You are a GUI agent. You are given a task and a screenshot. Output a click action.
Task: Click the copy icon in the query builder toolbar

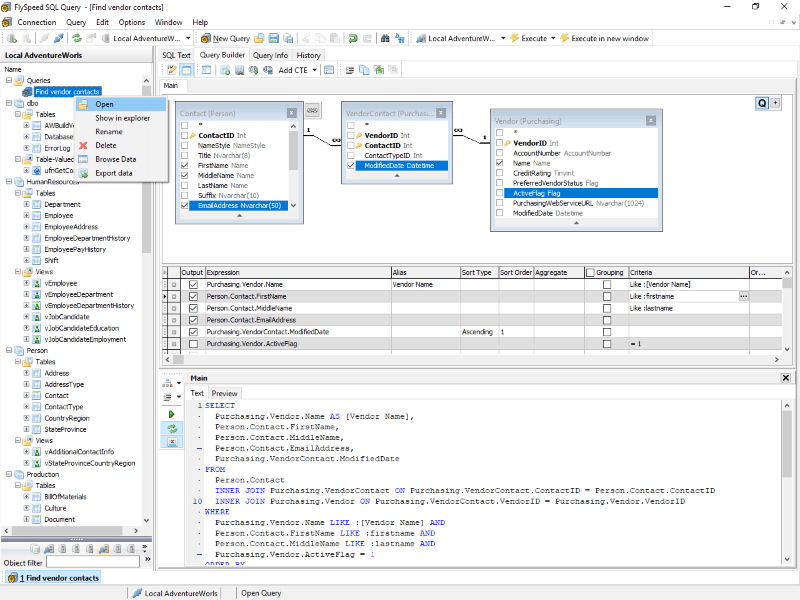tap(364, 68)
